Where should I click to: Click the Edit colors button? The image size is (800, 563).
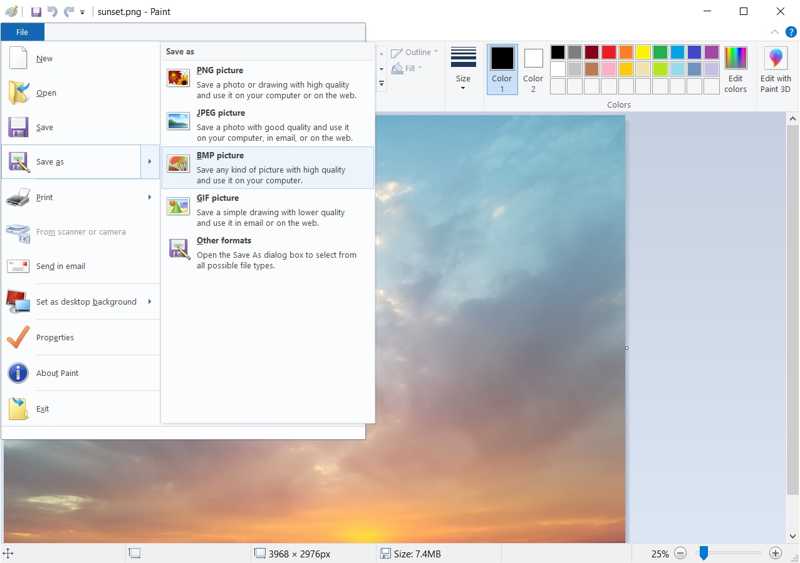point(735,69)
